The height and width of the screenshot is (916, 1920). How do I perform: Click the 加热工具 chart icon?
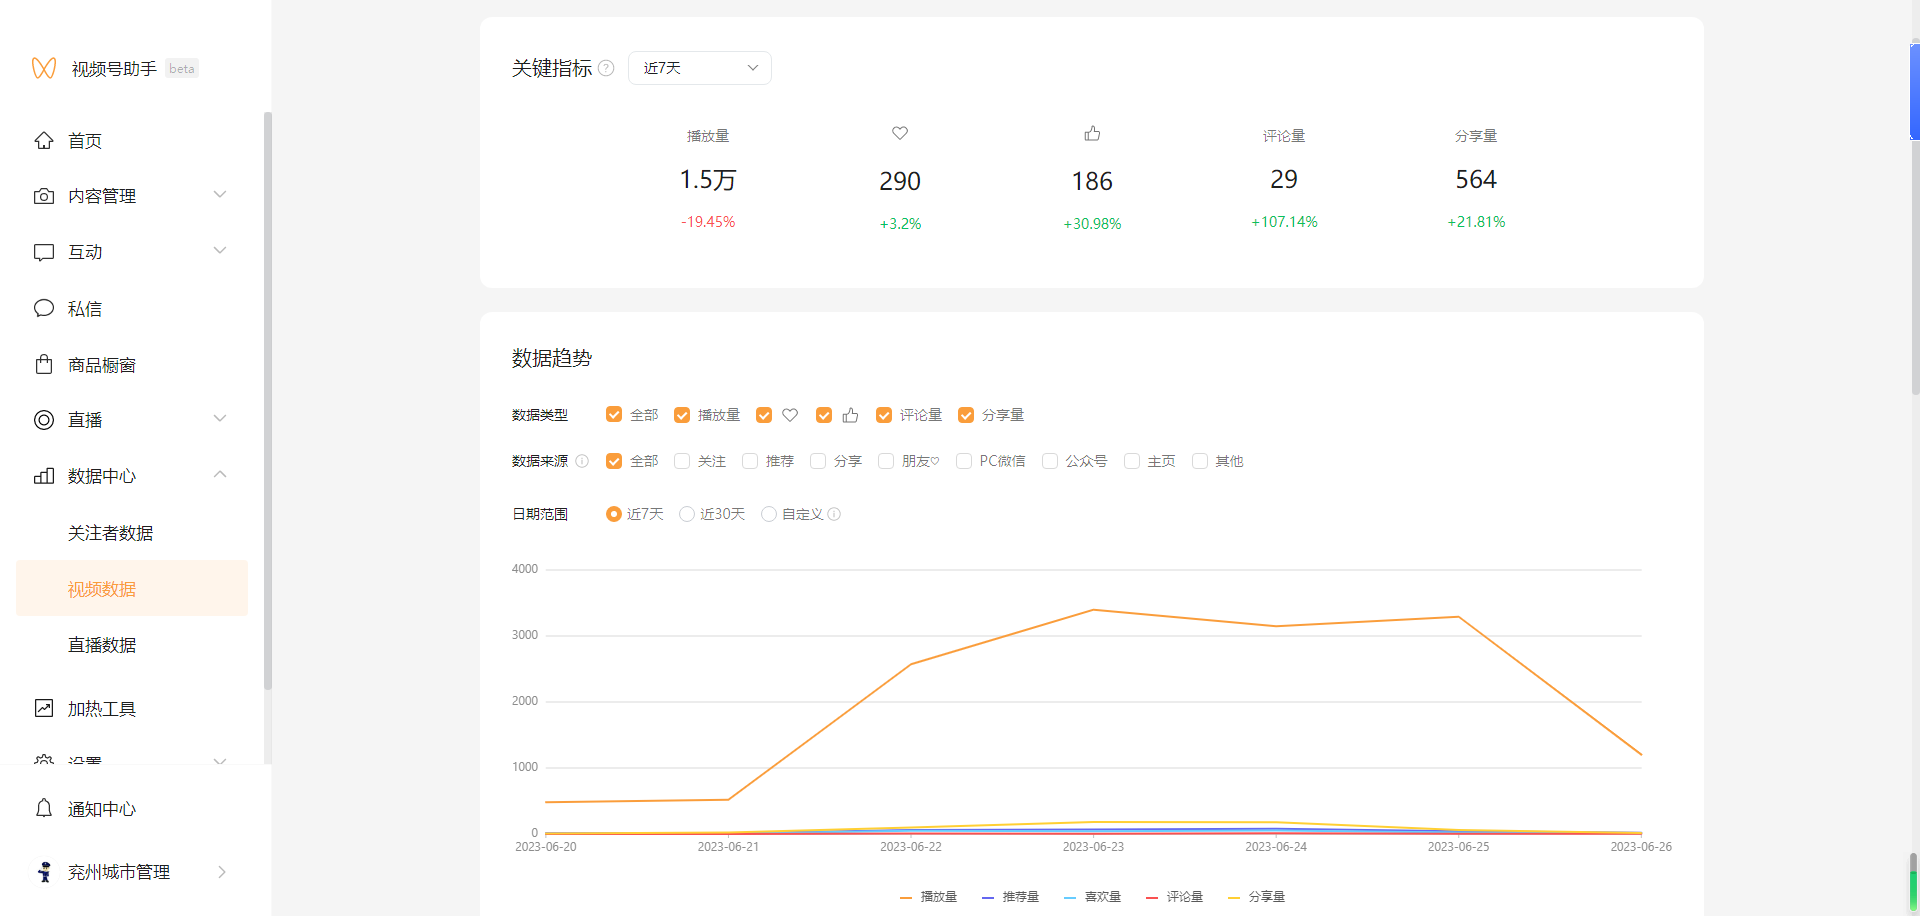tap(44, 708)
